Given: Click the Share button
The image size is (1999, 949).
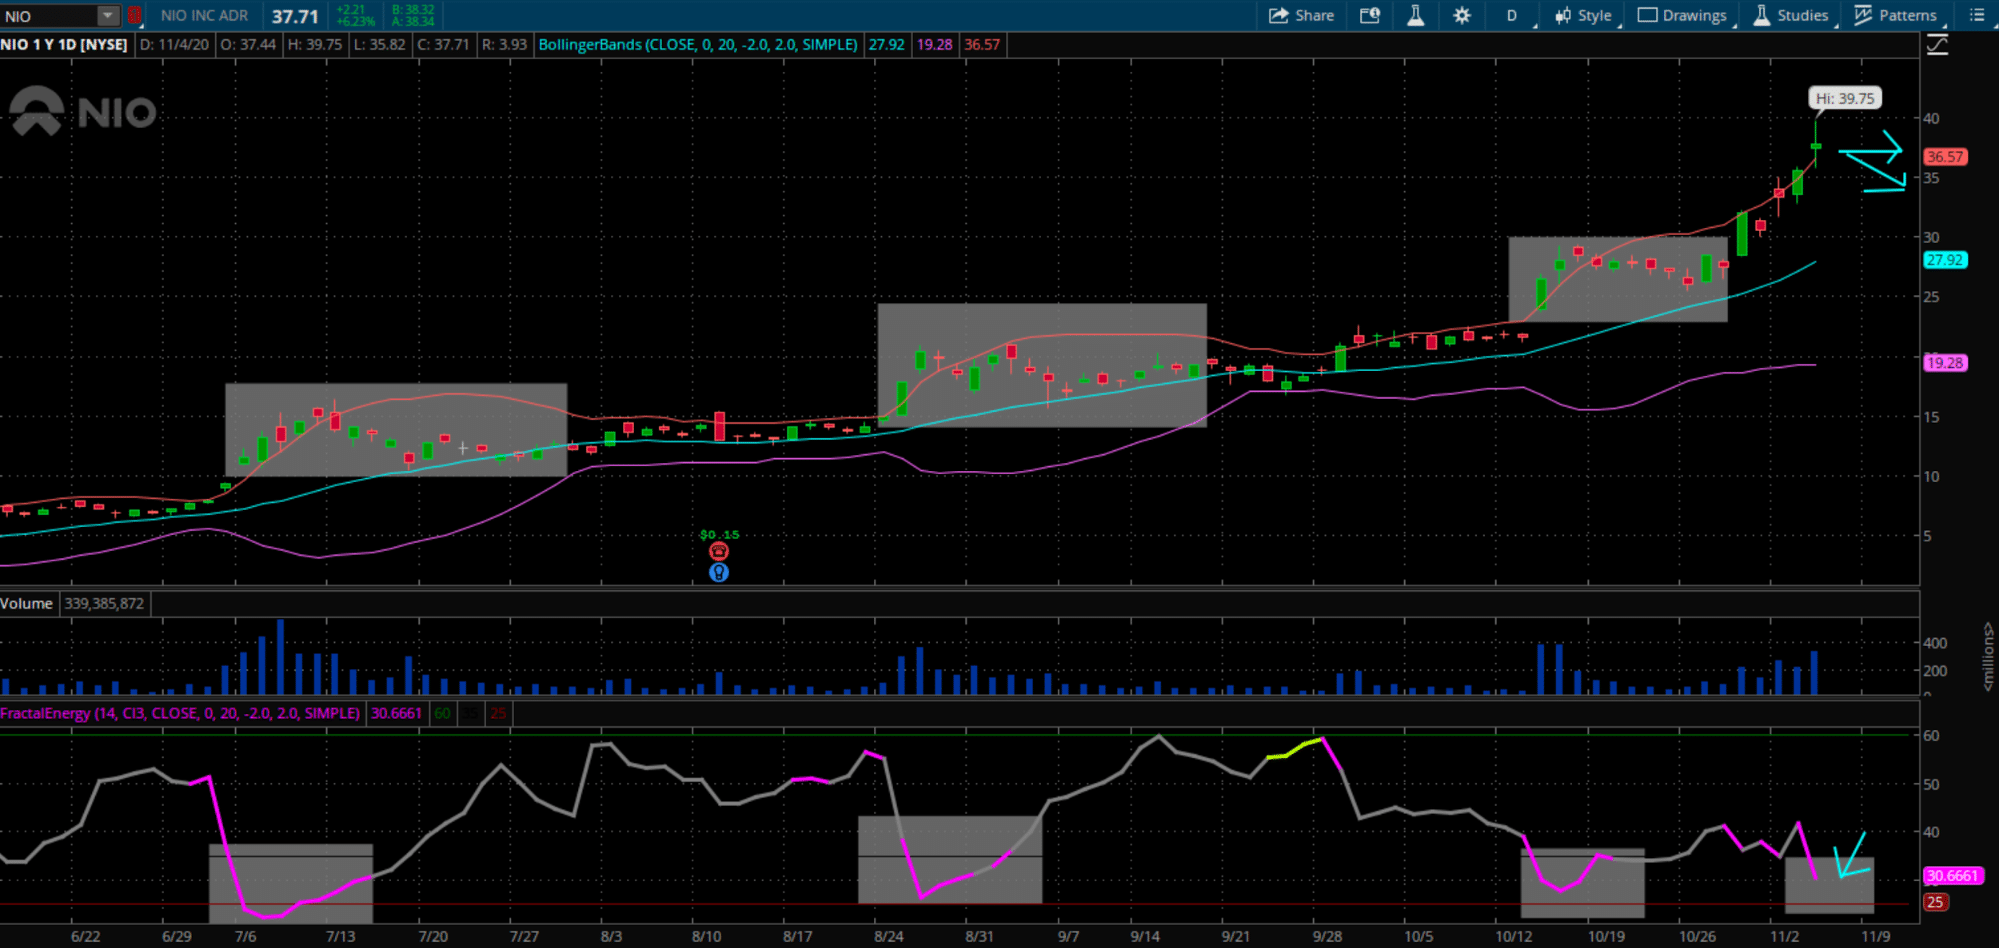Looking at the screenshot, I should coord(1301,16).
